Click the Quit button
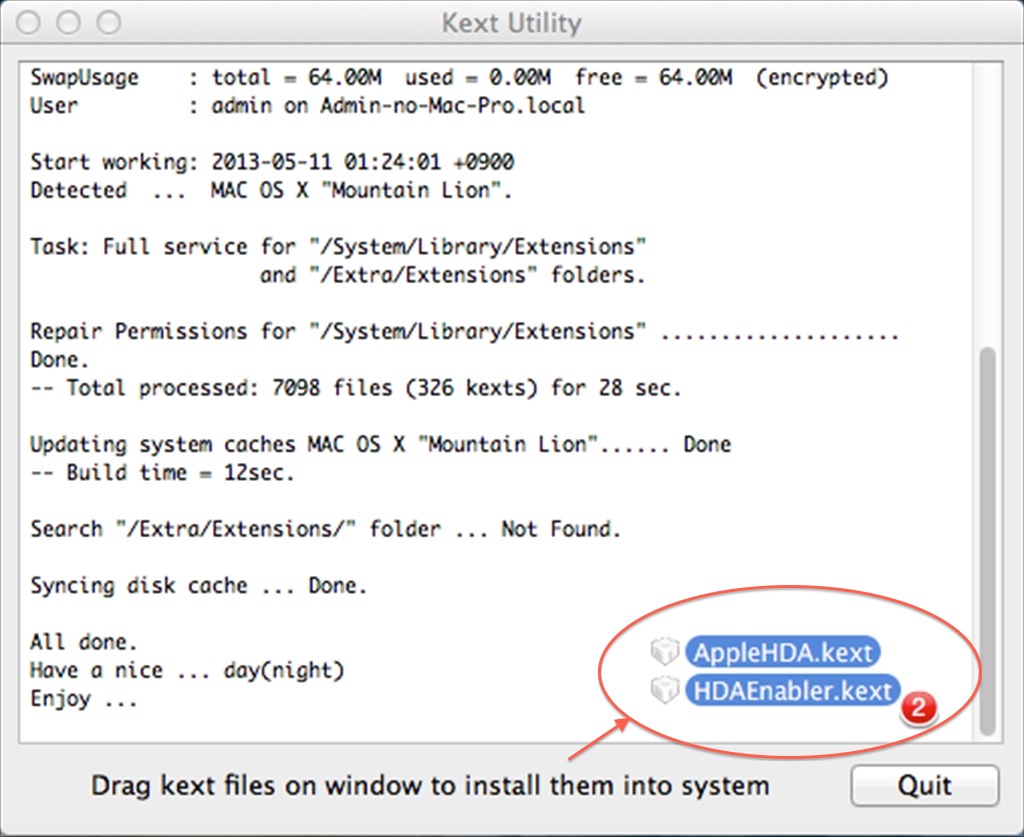 (x=925, y=785)
